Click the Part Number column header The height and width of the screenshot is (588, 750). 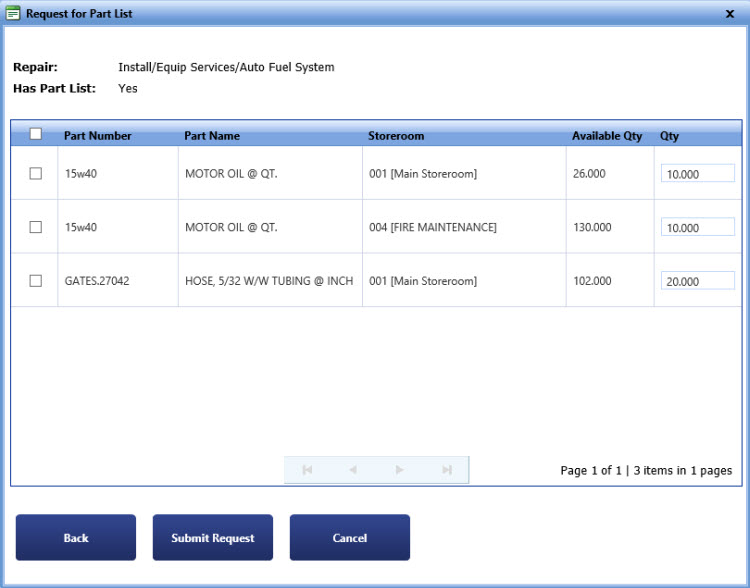[x=98, y=136]
